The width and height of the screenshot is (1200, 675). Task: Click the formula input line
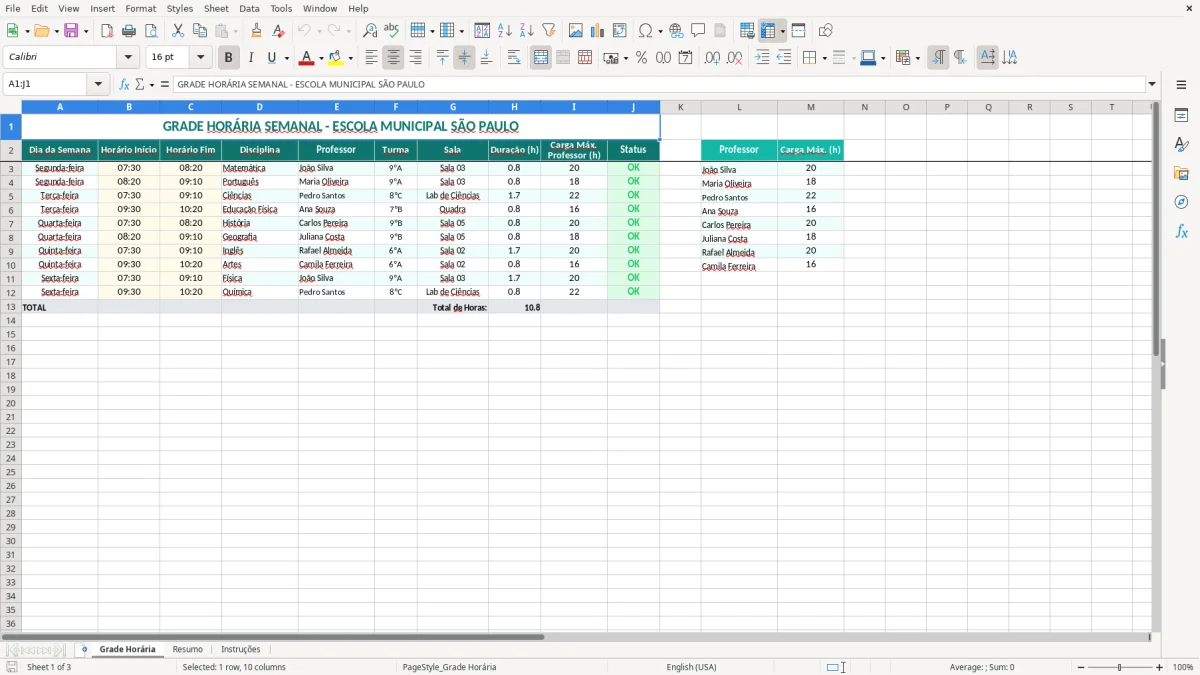pos(658,85)
